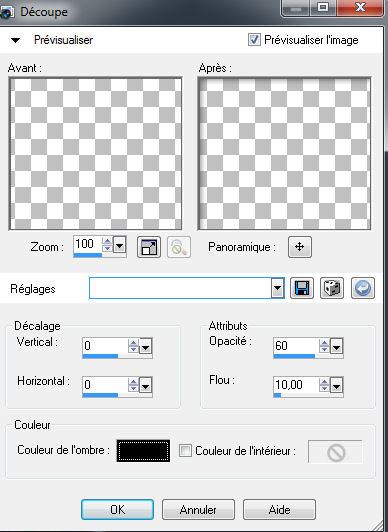Toggle the Prévisualiser l'image checkbox
The image size is (388, 532).
[x=254, y=40]
